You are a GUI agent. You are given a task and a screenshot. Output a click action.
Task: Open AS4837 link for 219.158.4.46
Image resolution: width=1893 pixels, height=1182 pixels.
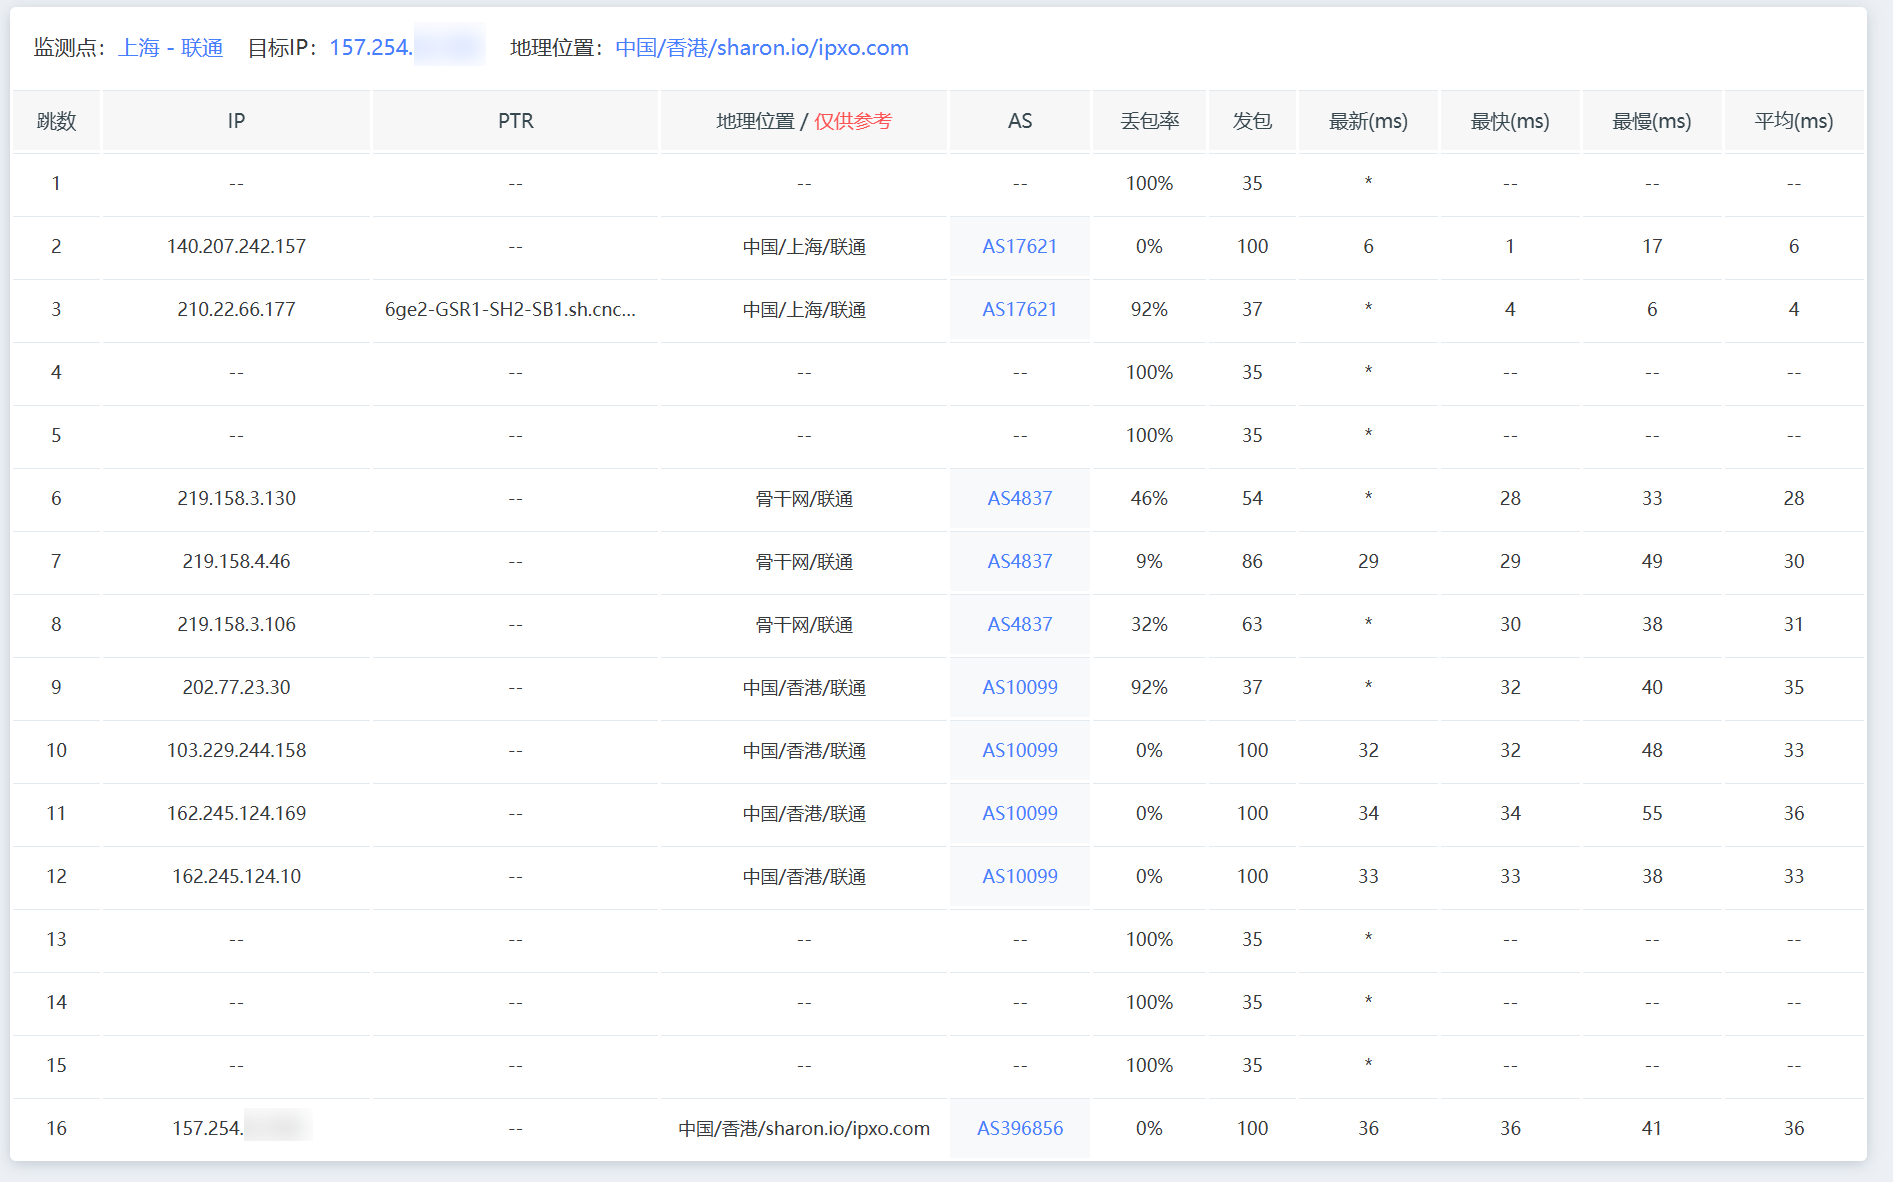pyautogui.click(x=1019, y=561)
